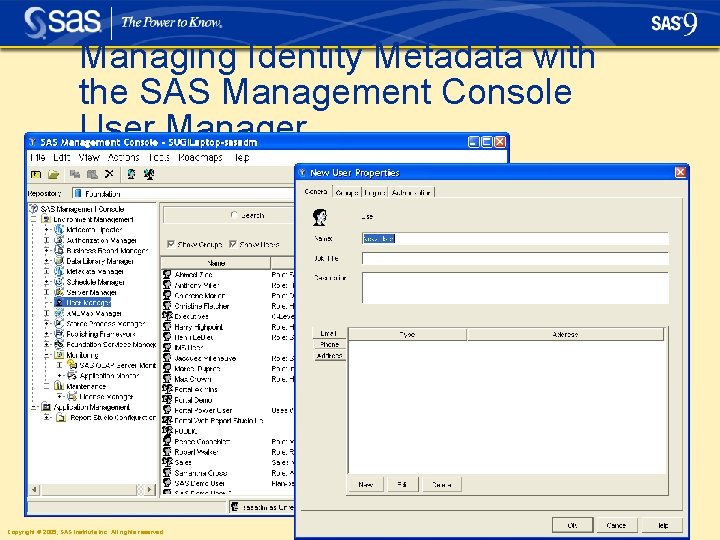The width and height of the screenshot is (720, 540).
Task: Collapse the Application Management node
Action: [x=34, y=407]
